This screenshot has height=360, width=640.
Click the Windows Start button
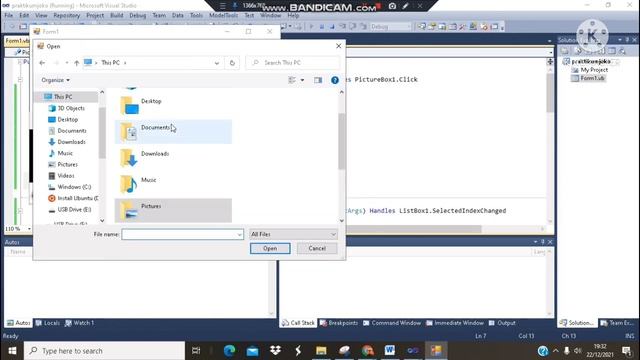(x=12, y=351)
